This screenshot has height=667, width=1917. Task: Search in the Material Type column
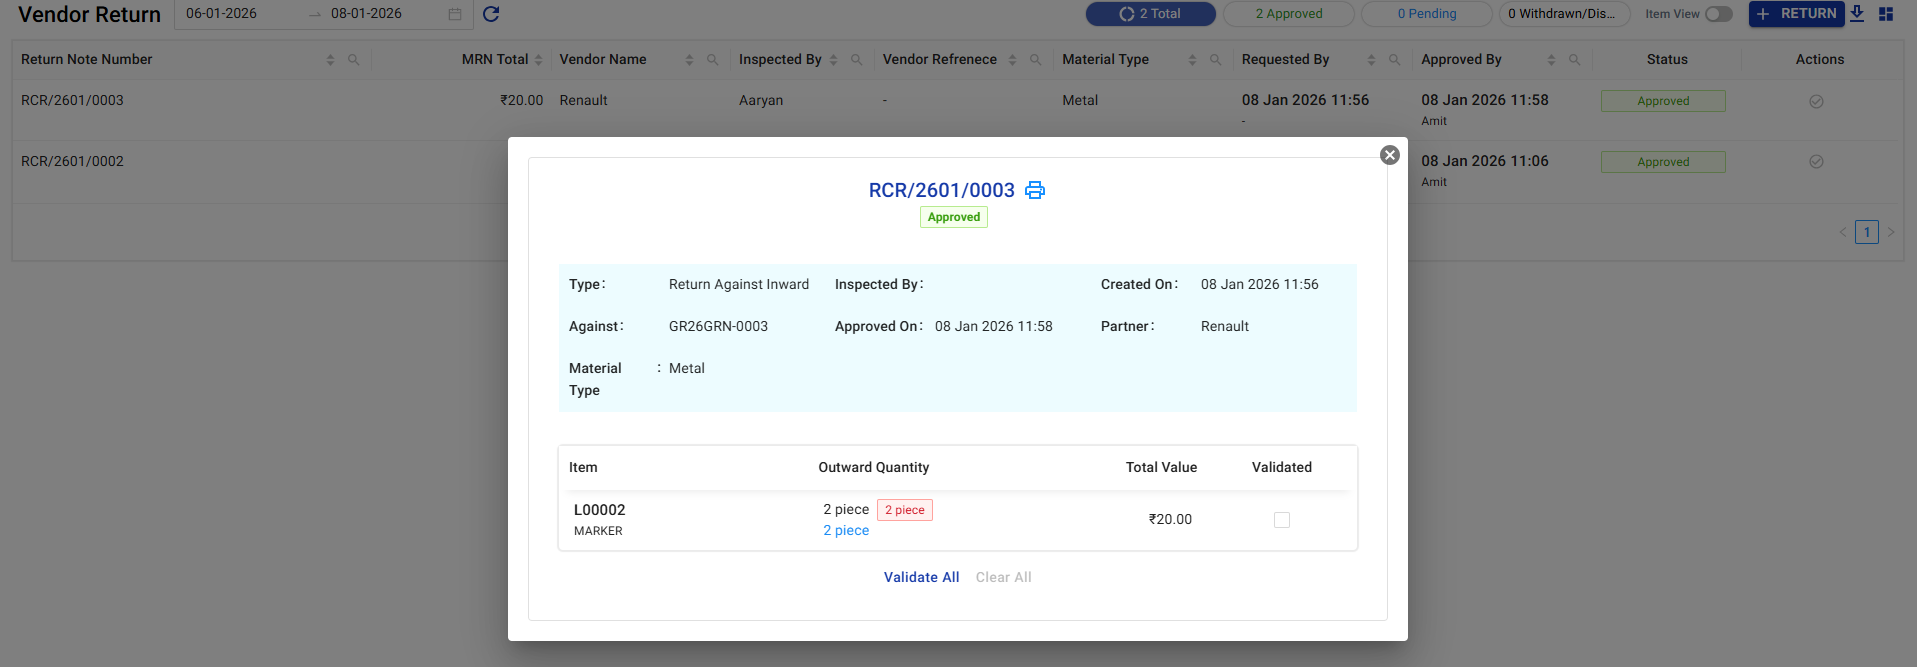1215,60
